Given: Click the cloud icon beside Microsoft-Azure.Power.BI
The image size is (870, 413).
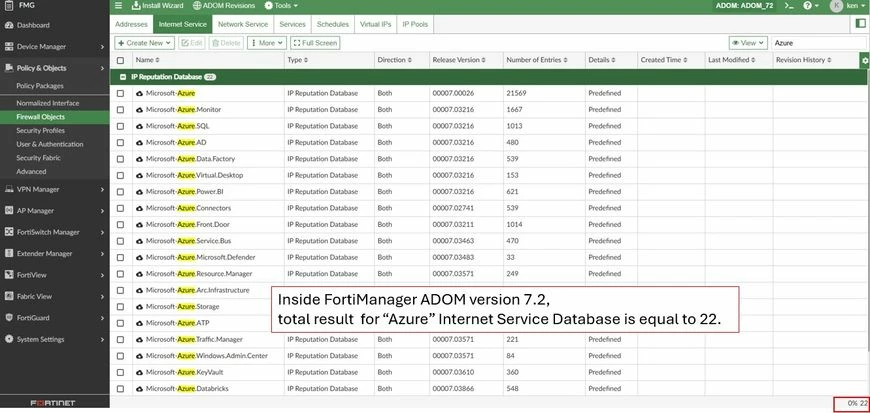Looking at the screenshot, I should tap(139, 192).
